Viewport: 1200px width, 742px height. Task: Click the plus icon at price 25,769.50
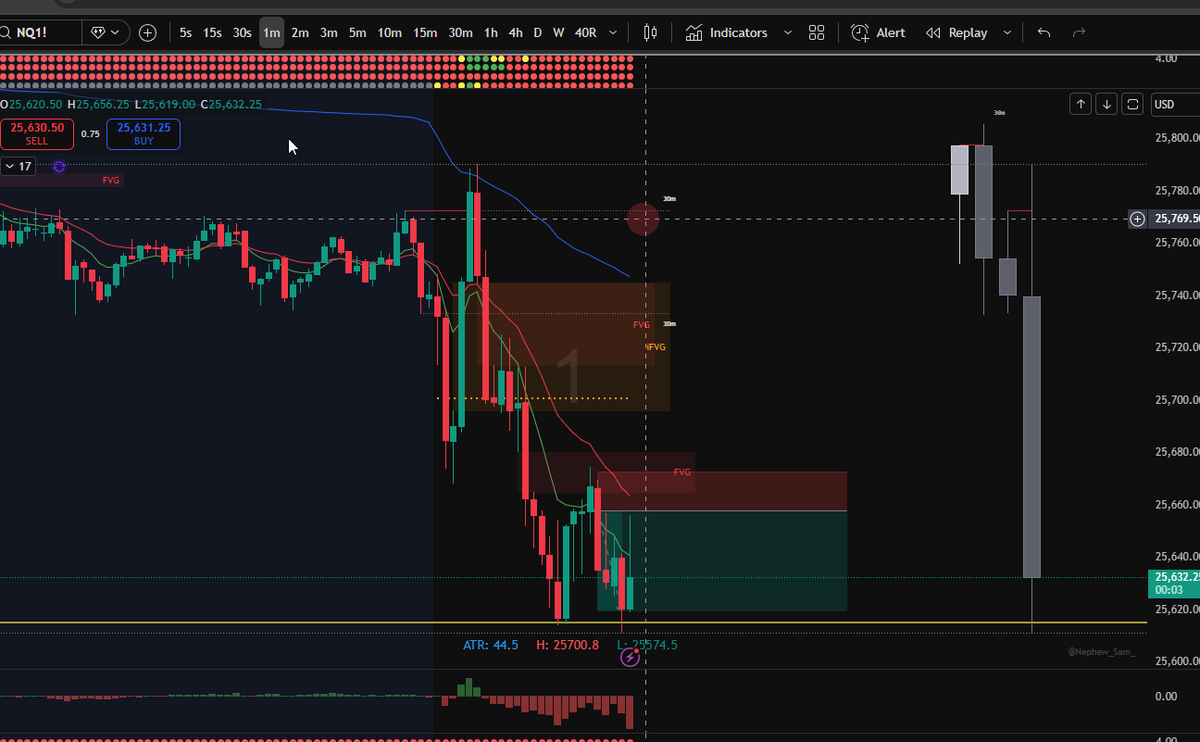[x=1137, y=218]
